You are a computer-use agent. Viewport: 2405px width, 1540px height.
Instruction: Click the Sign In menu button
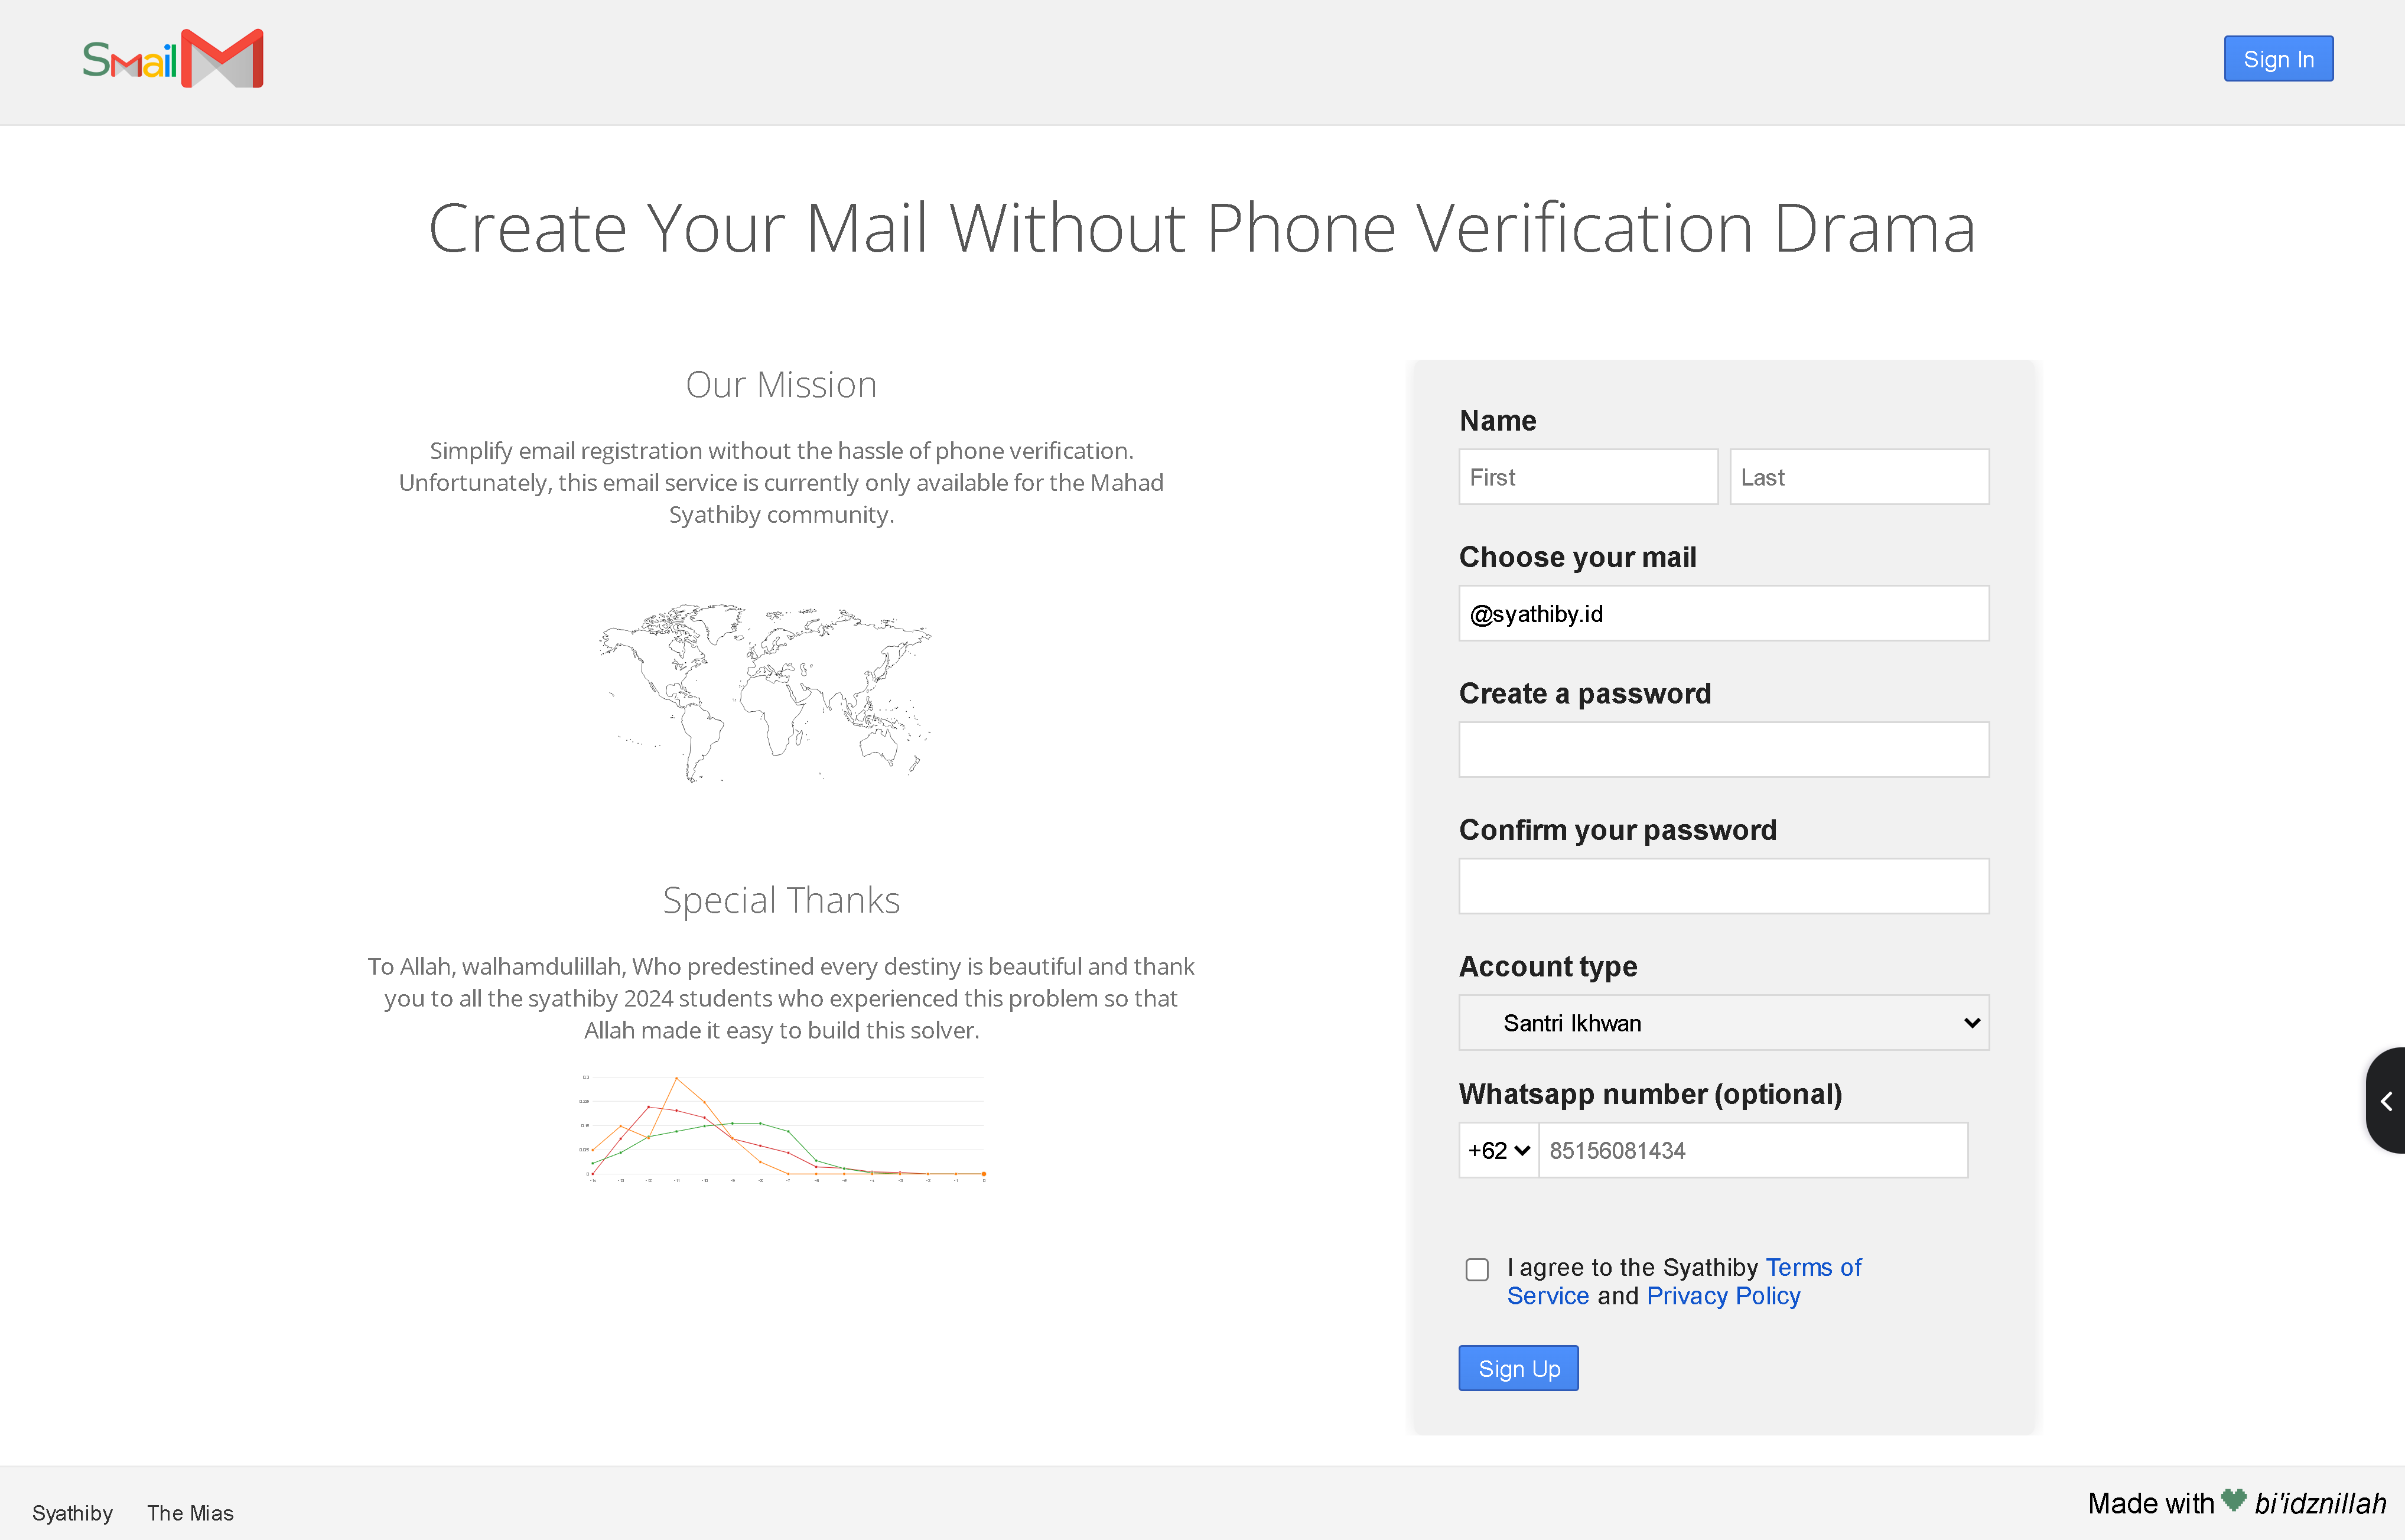2277,58
